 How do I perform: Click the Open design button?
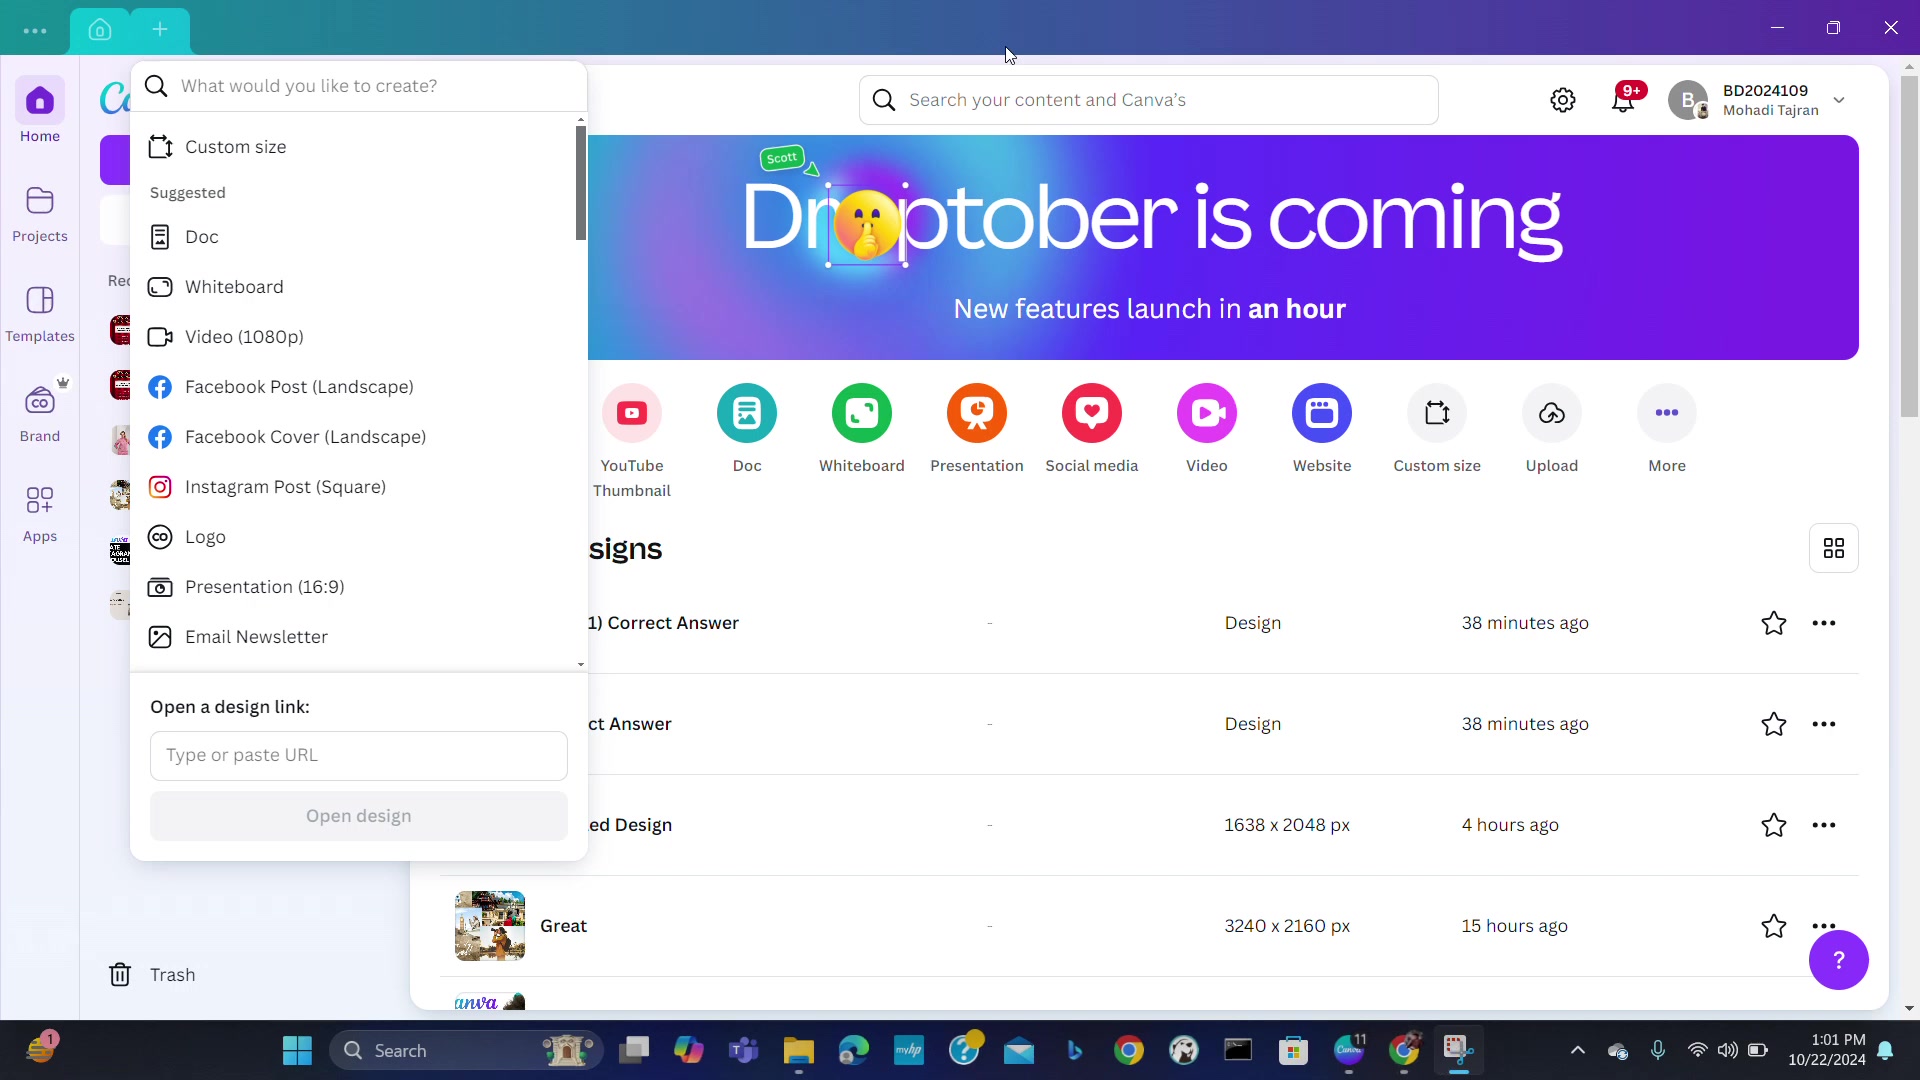coord(359,816)
